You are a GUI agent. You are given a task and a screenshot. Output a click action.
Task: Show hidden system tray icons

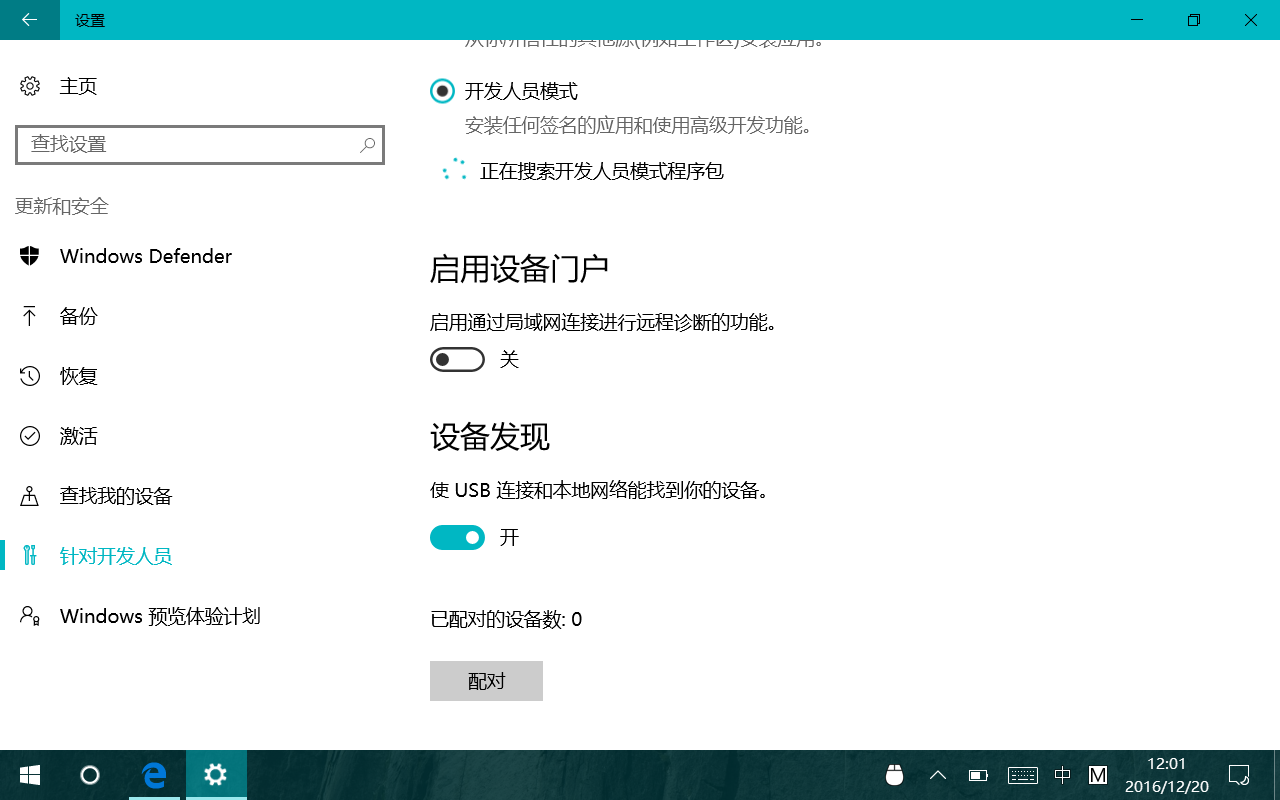pos(938,775)
